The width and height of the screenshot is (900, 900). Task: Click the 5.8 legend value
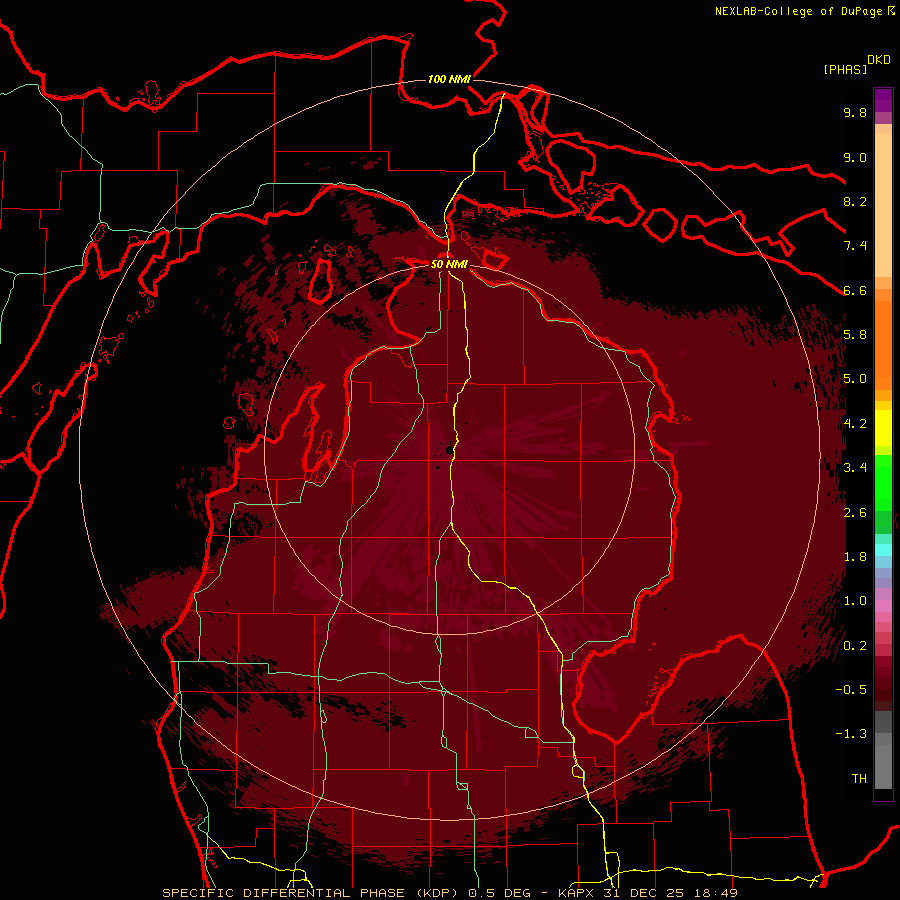(855, 335)
